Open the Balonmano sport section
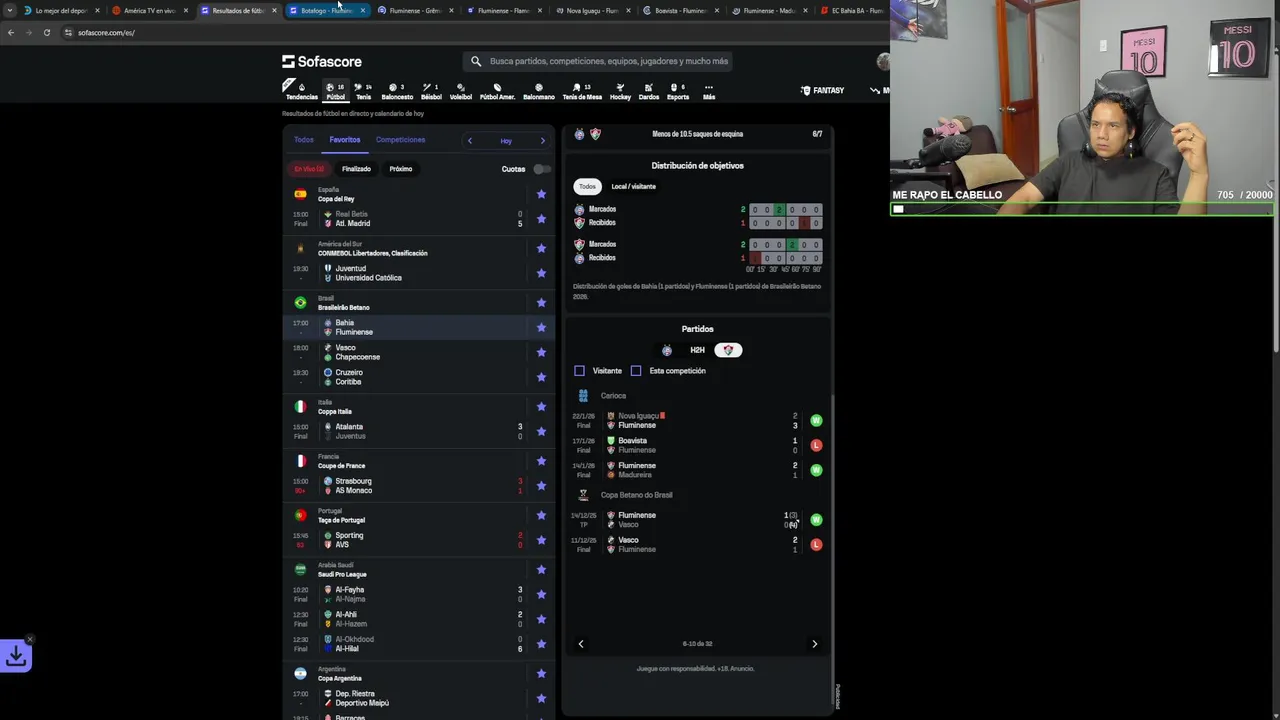 tap(539, 91)
